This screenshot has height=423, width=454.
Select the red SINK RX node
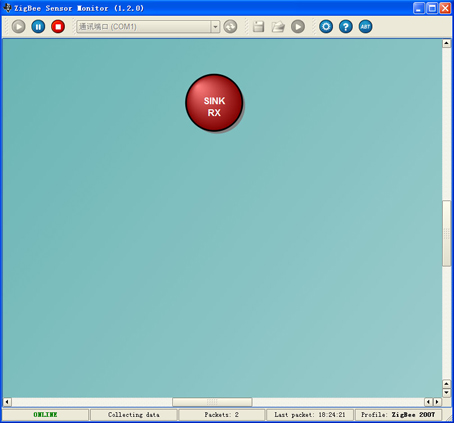[214, 103]
